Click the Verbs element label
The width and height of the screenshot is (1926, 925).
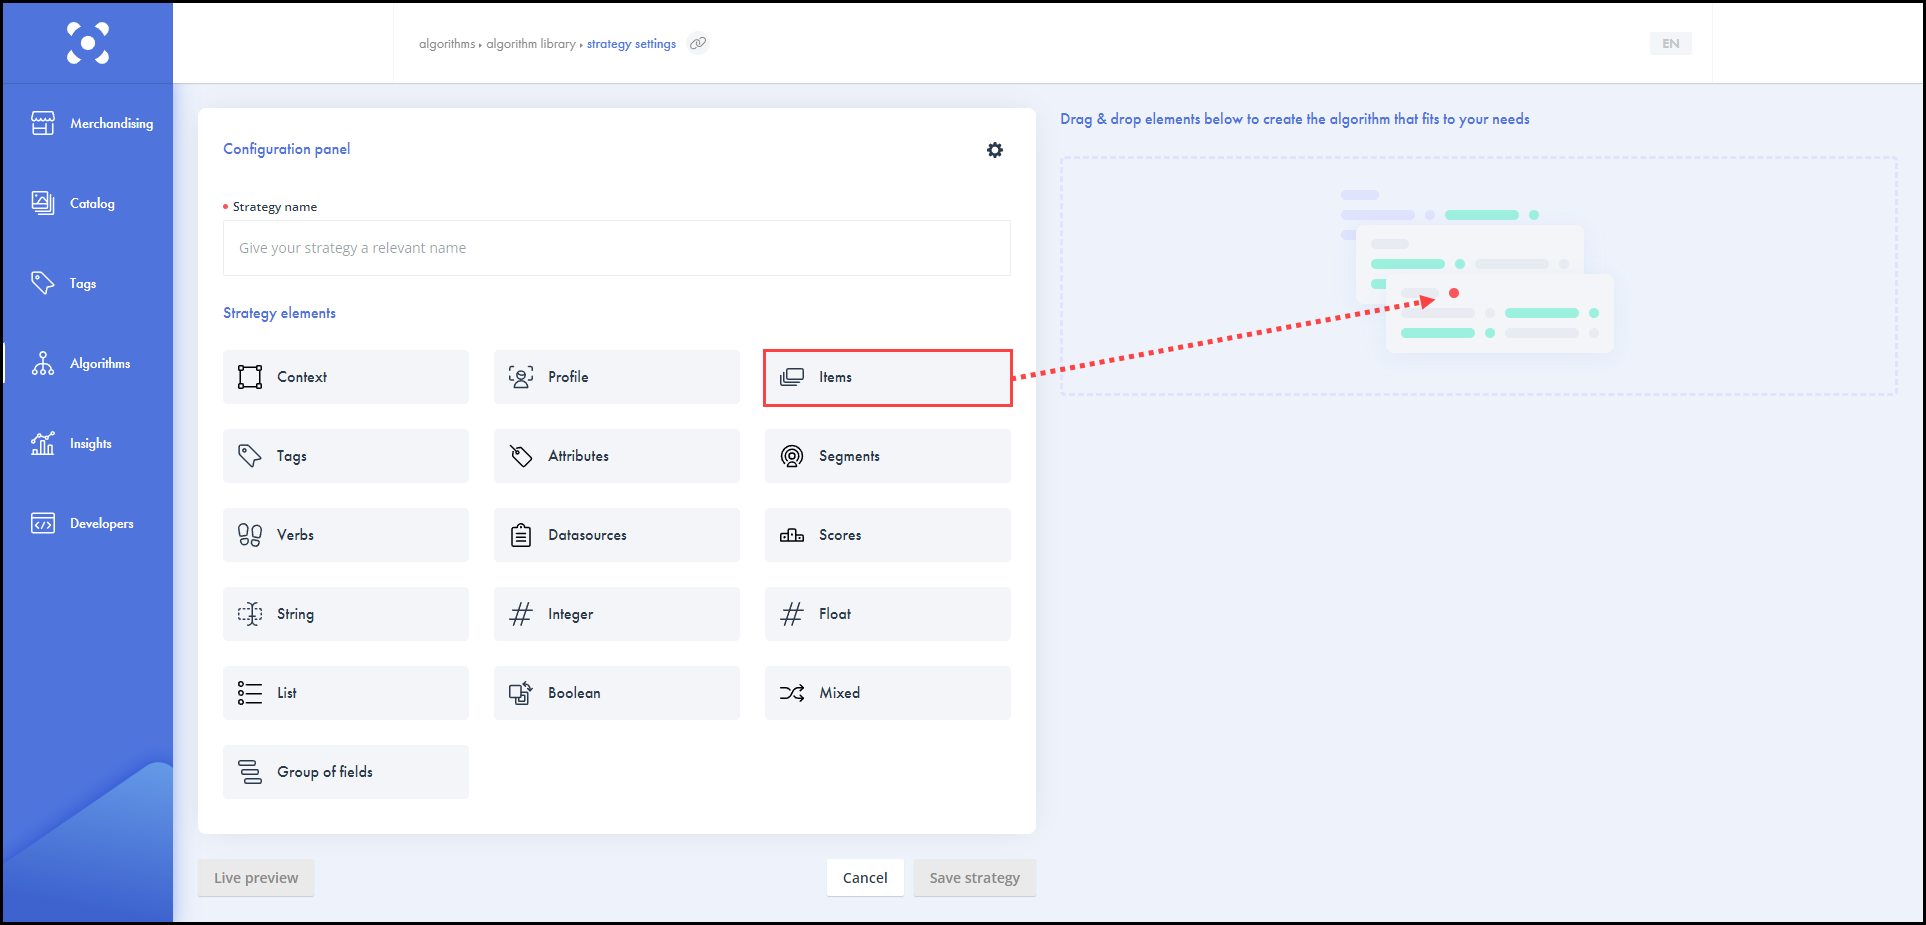click(x=295, y=535)
